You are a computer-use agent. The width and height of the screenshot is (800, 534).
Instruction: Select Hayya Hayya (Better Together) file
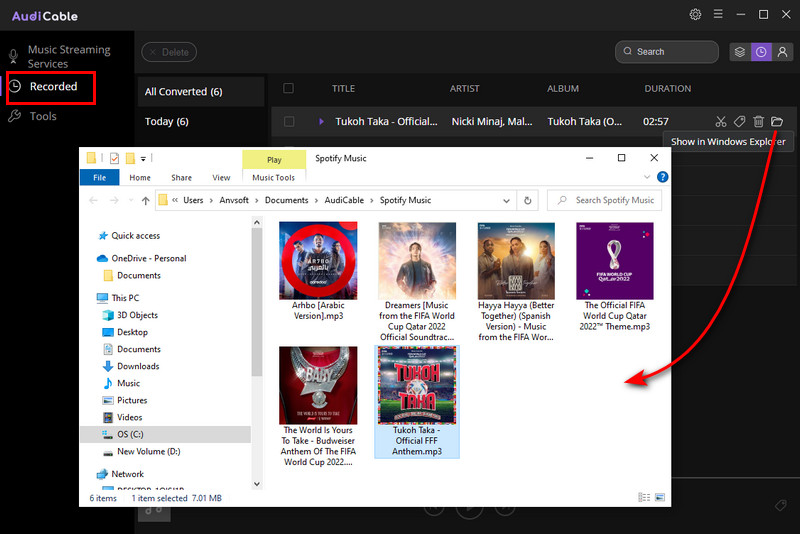(516, 282)
